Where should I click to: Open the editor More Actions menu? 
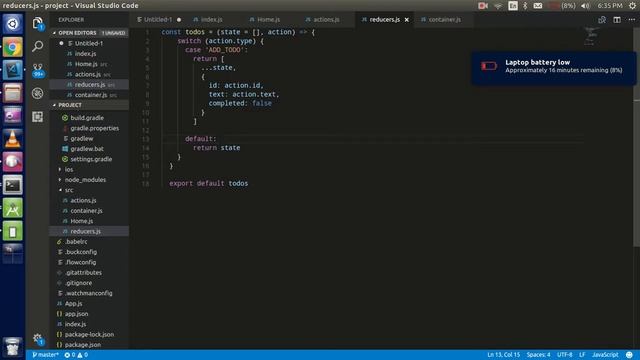pyautogui.click(x=631, y=20)
